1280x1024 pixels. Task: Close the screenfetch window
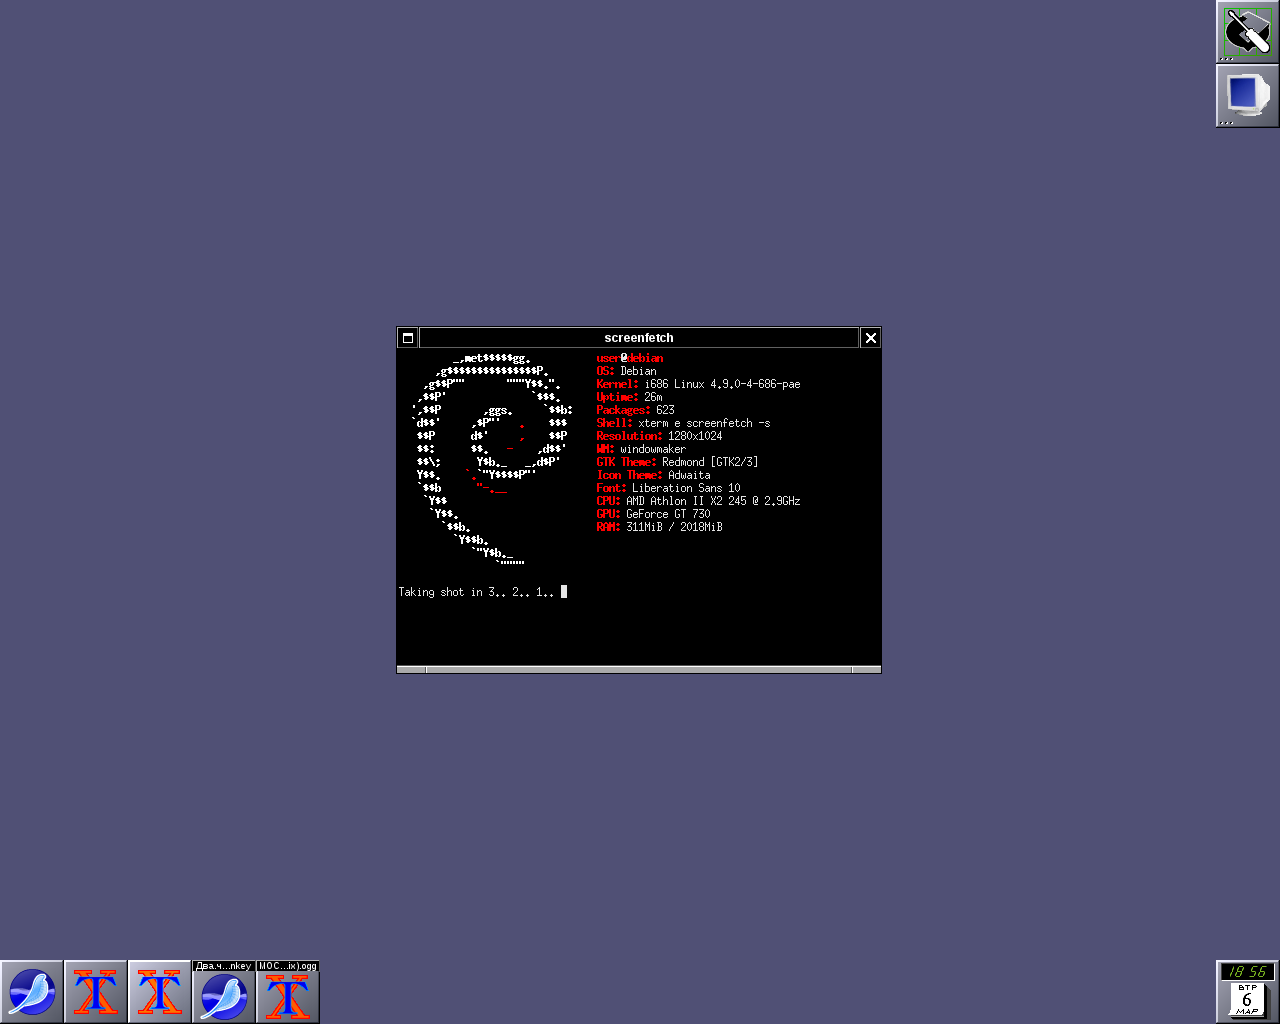870,338
